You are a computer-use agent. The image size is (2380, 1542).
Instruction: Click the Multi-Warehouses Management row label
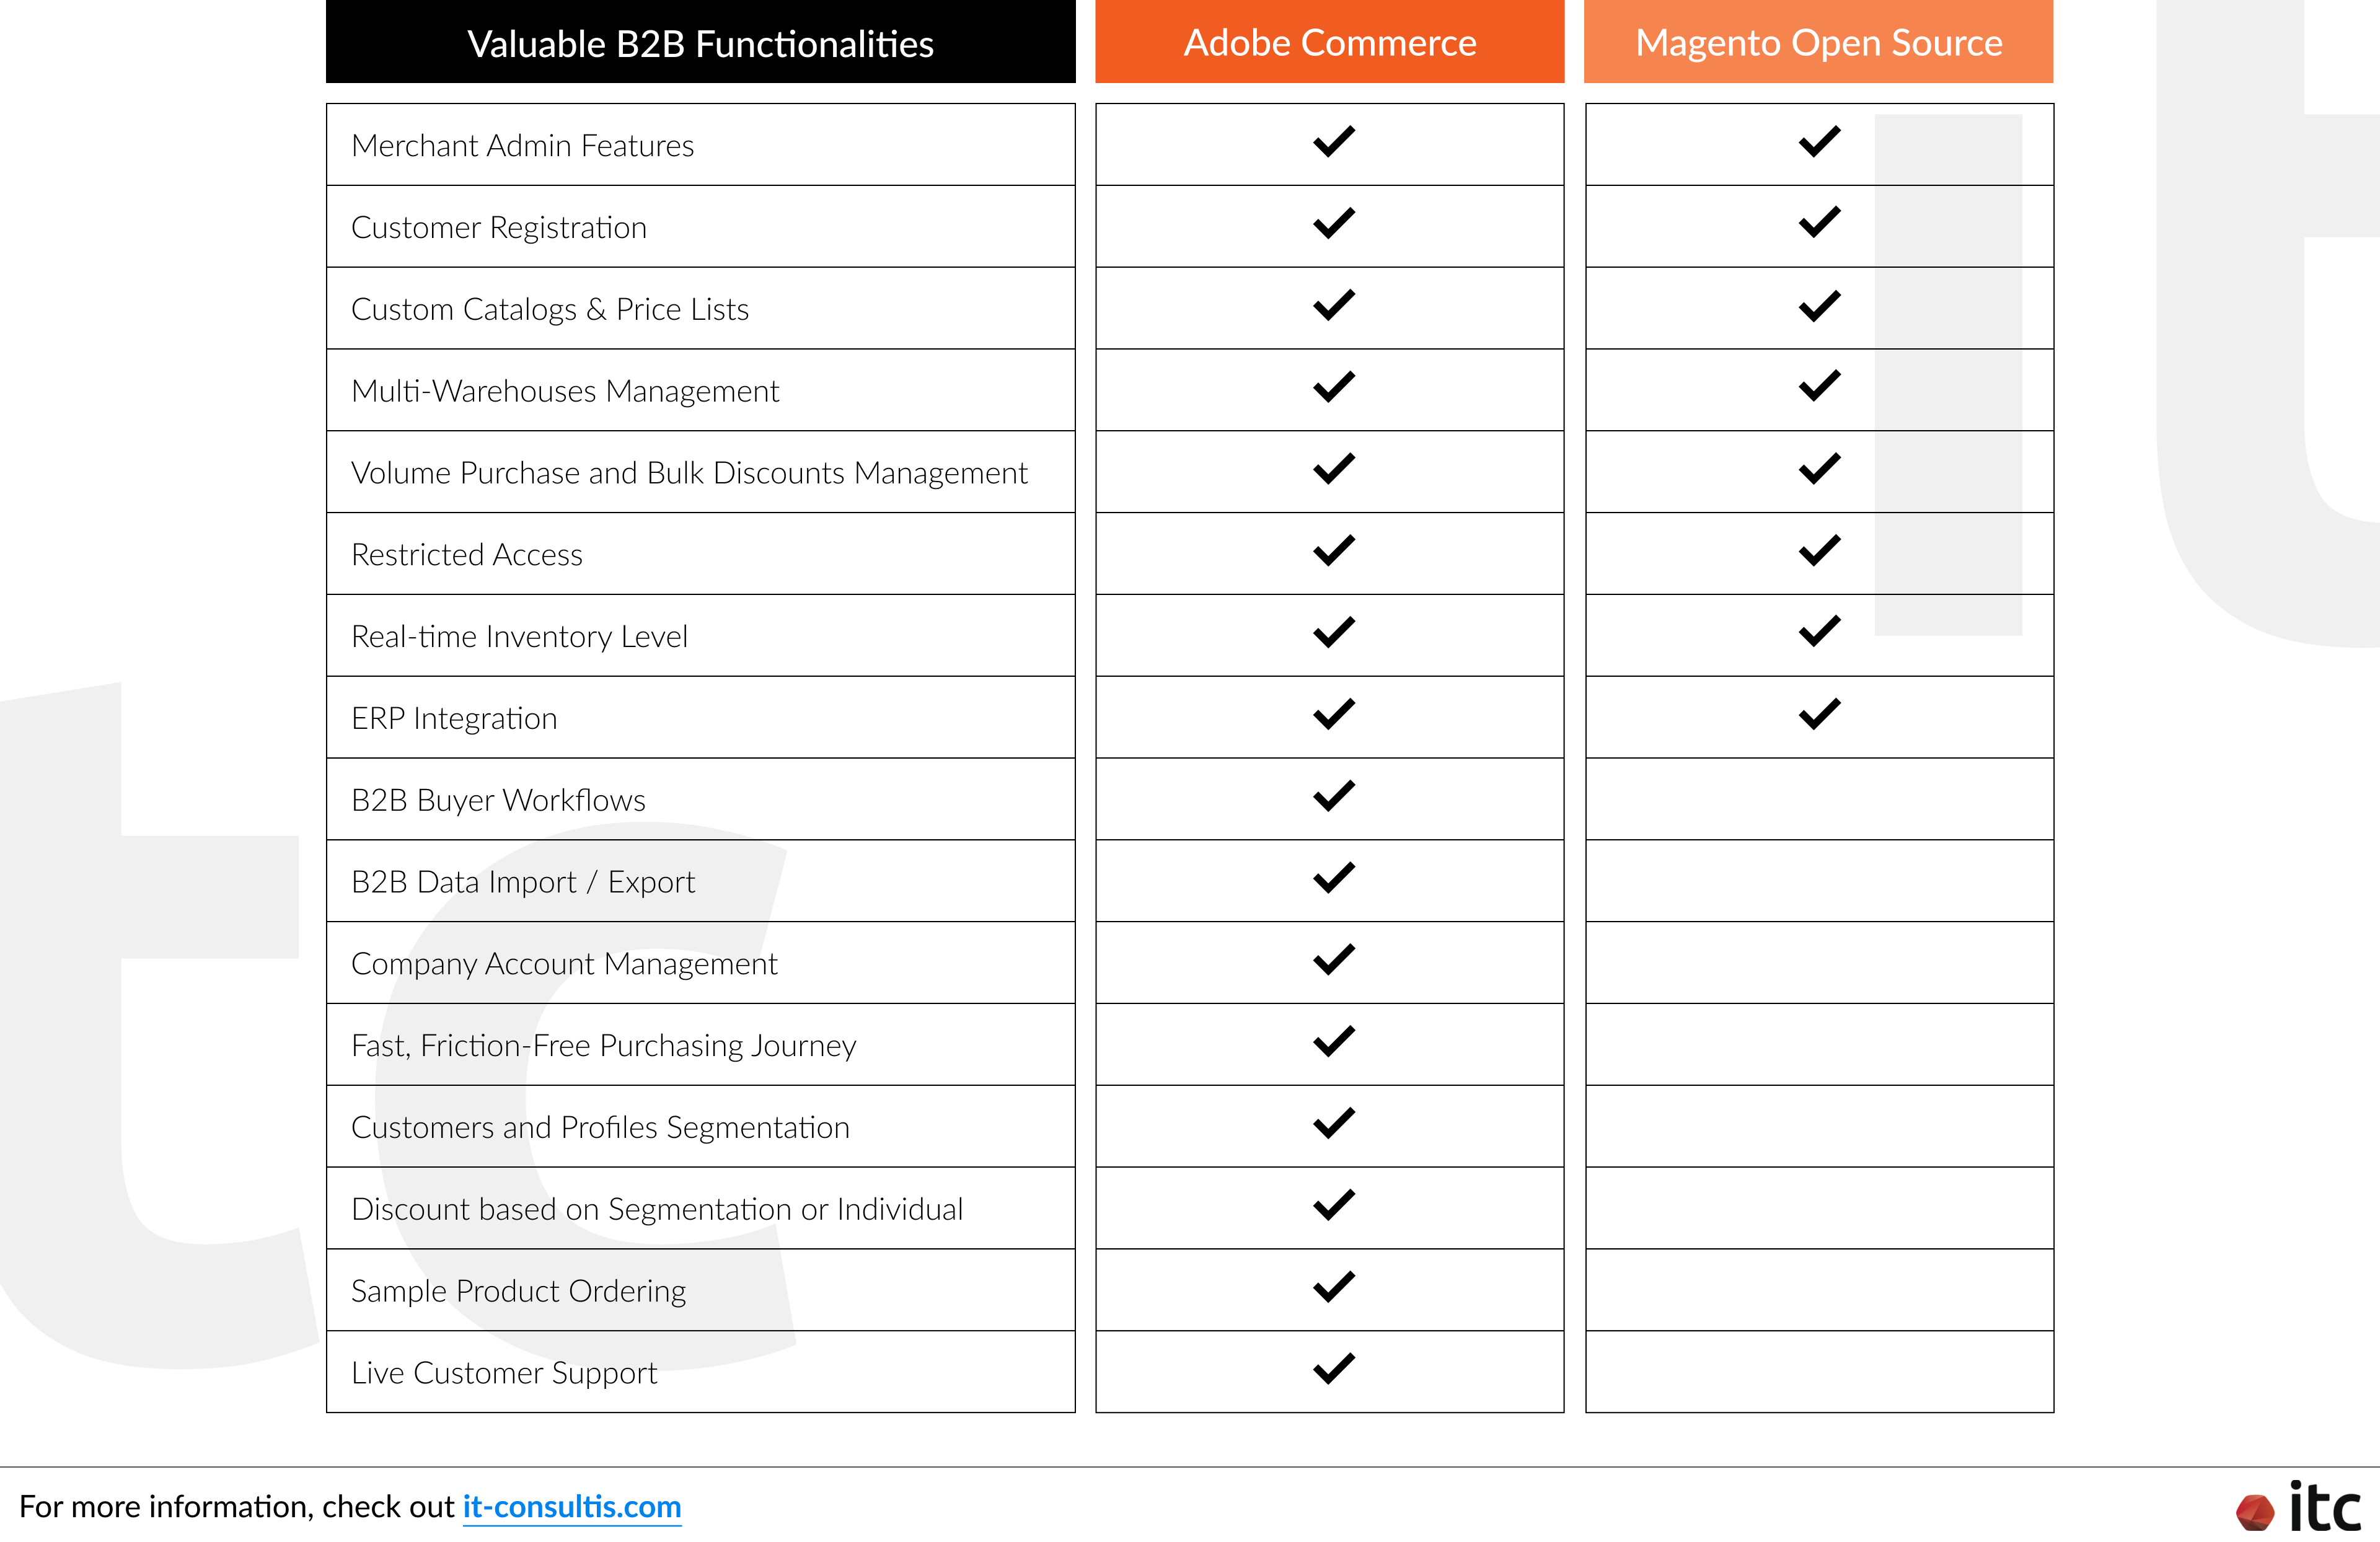(x=565, y=391)
